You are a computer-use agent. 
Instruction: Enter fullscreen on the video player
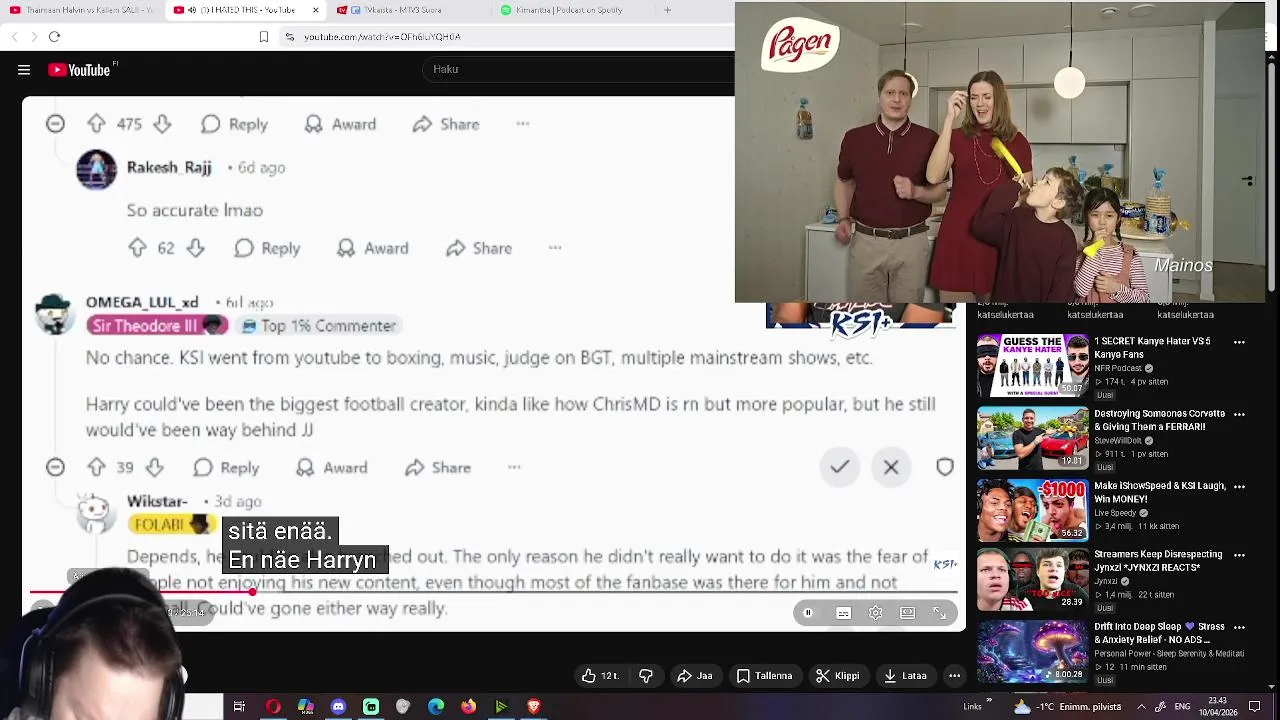940,613
